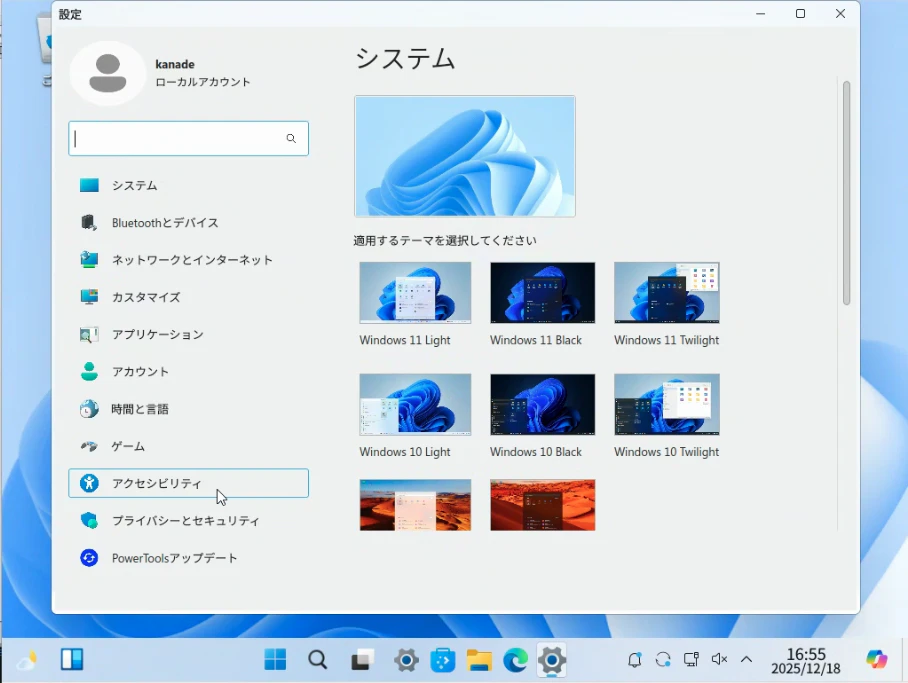
Task: Select the light desert dunes theme thumbnail
Action: 415,505
